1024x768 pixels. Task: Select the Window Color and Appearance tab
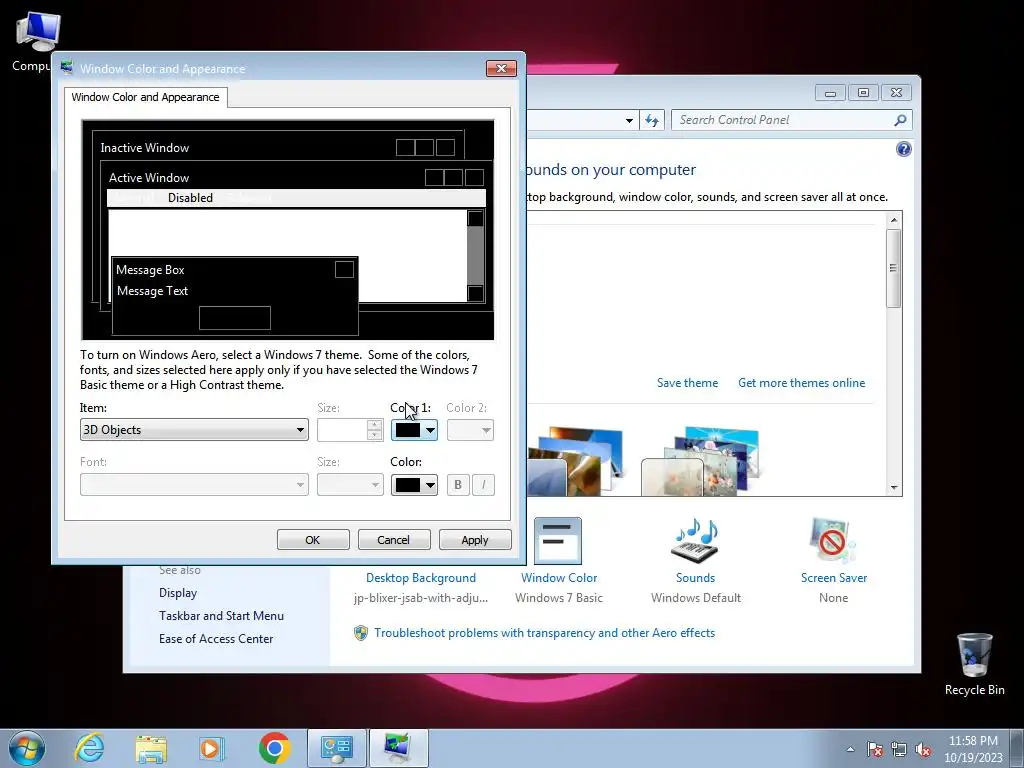click(x=146, y=97)
